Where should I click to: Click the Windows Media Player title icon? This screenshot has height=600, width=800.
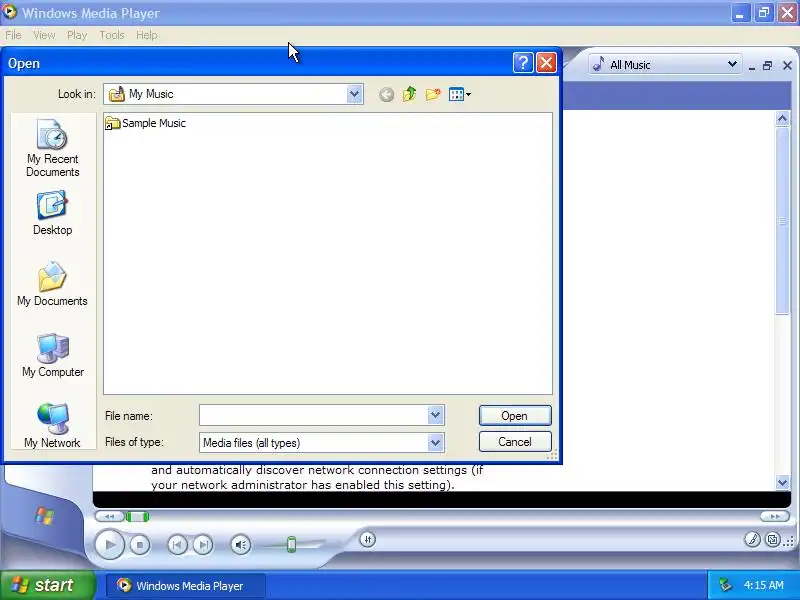pos(9,12)
